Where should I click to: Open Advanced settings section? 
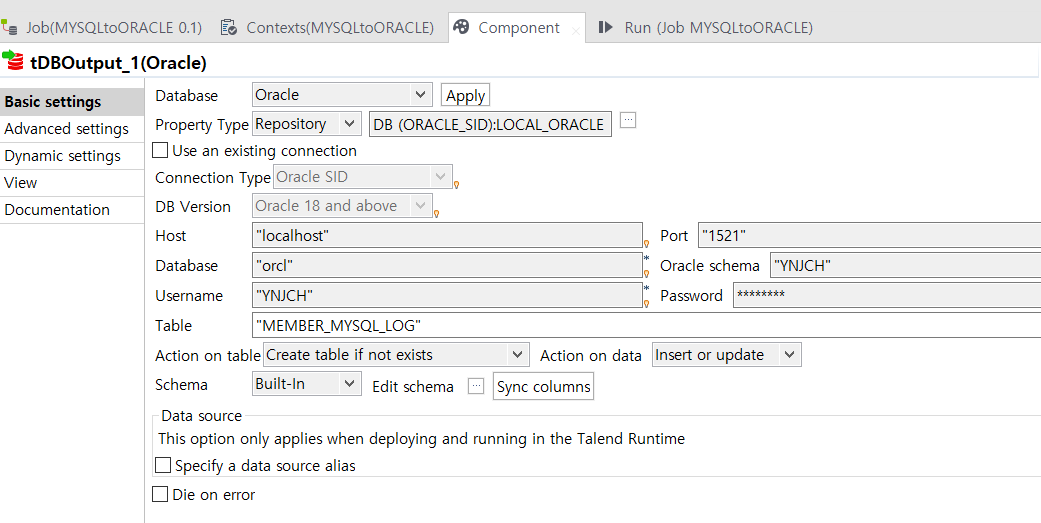(x=72, y=129)
